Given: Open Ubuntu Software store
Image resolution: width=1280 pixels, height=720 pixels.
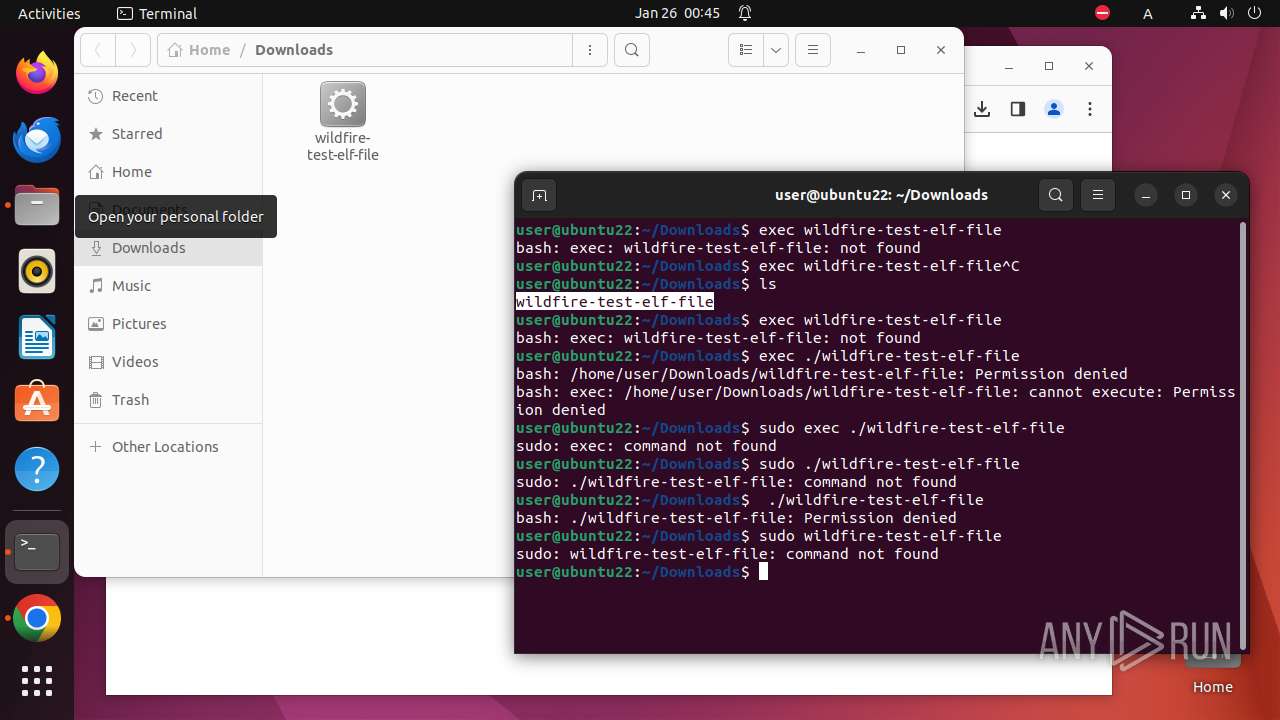Looking at the screenshot, I should tap(37, 403).
